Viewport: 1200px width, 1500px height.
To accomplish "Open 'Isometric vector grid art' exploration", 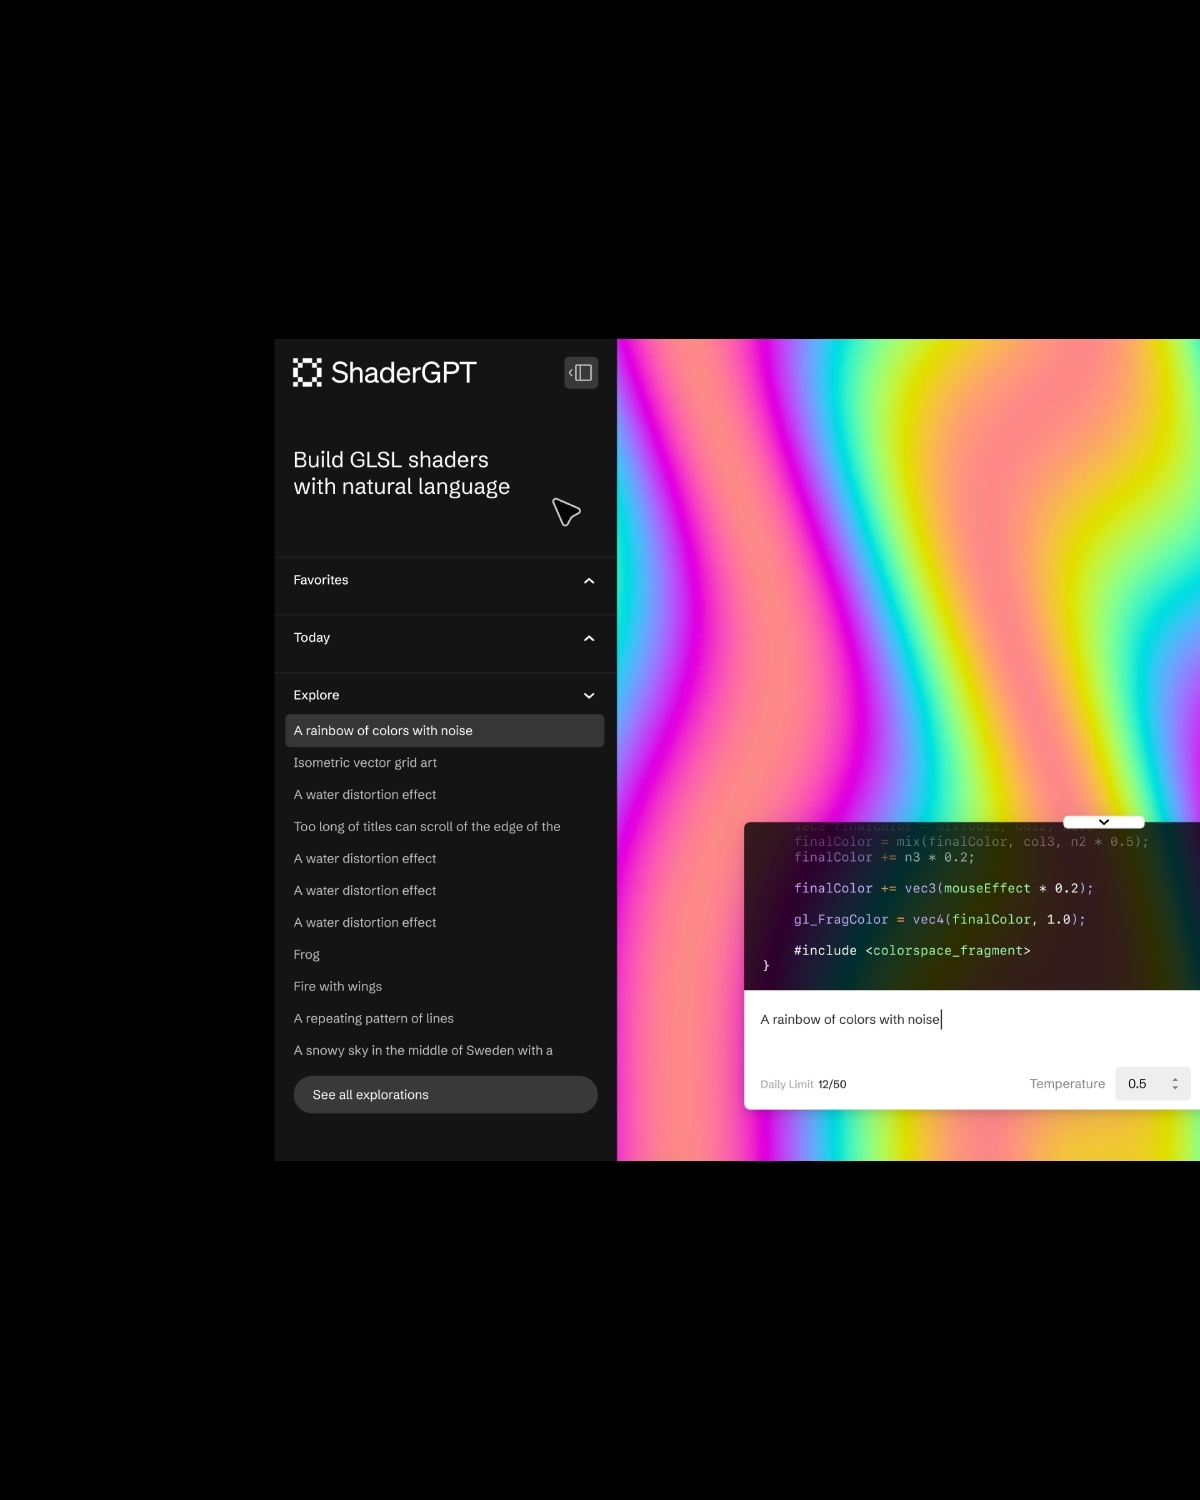I will 365,762.
